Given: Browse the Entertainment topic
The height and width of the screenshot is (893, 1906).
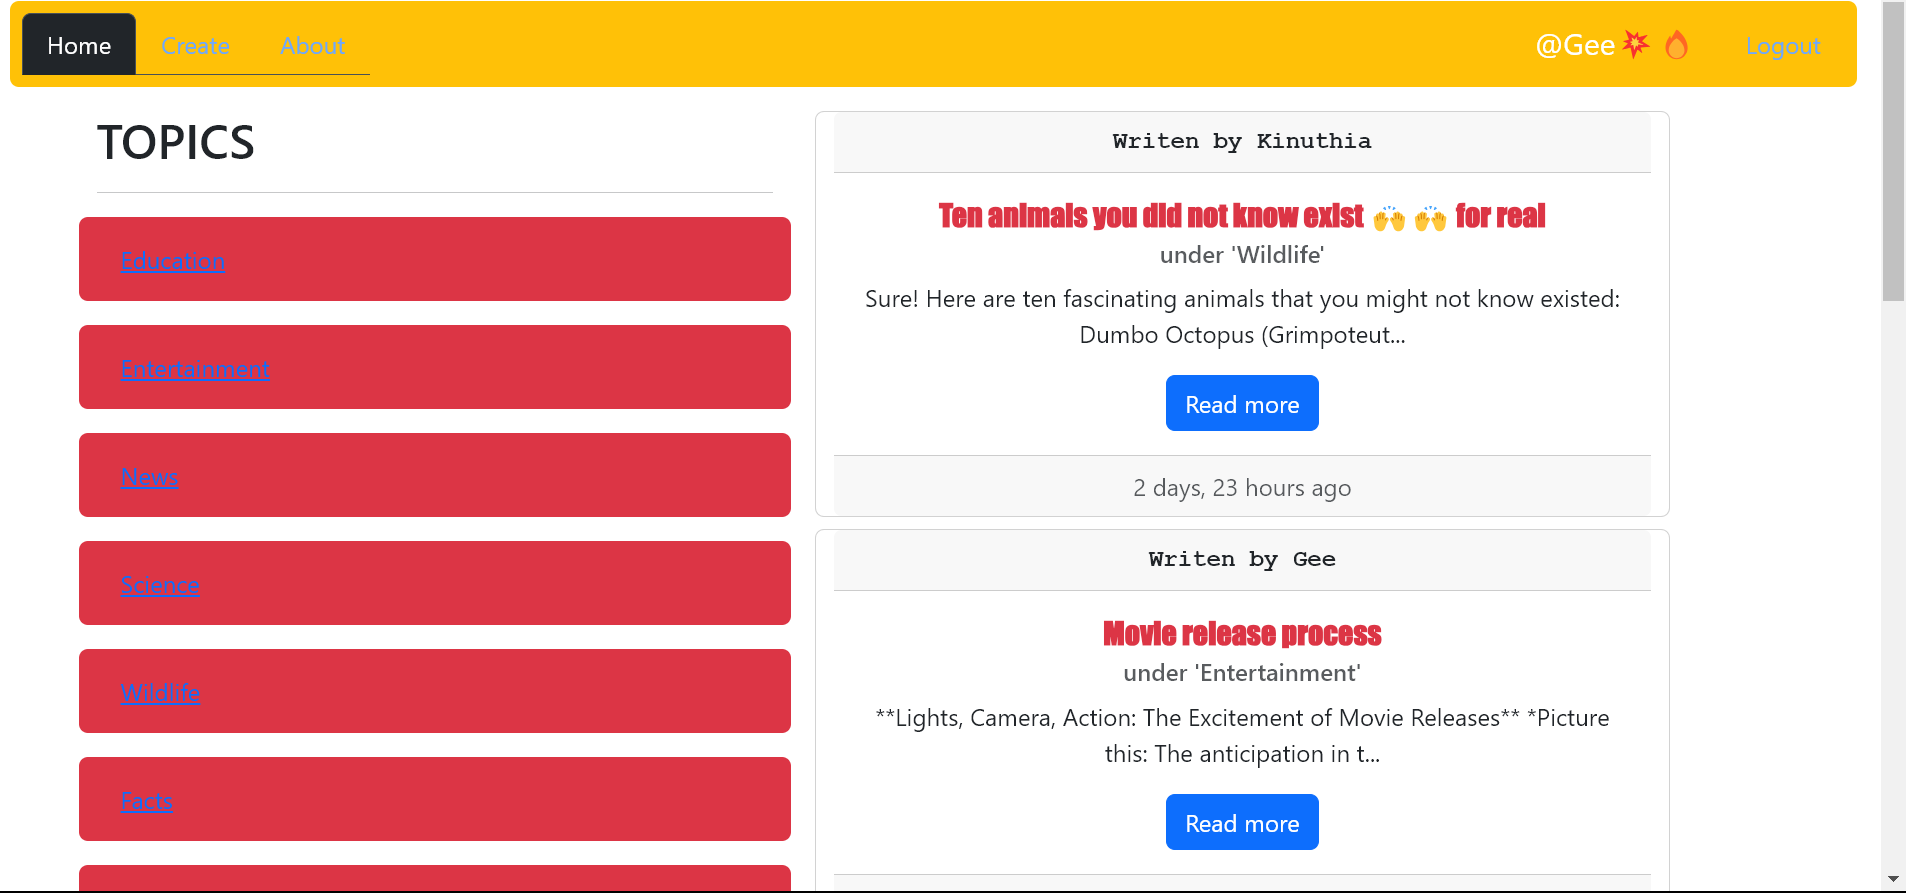Looking at the screenshot, I should click(x=195, y=369).
